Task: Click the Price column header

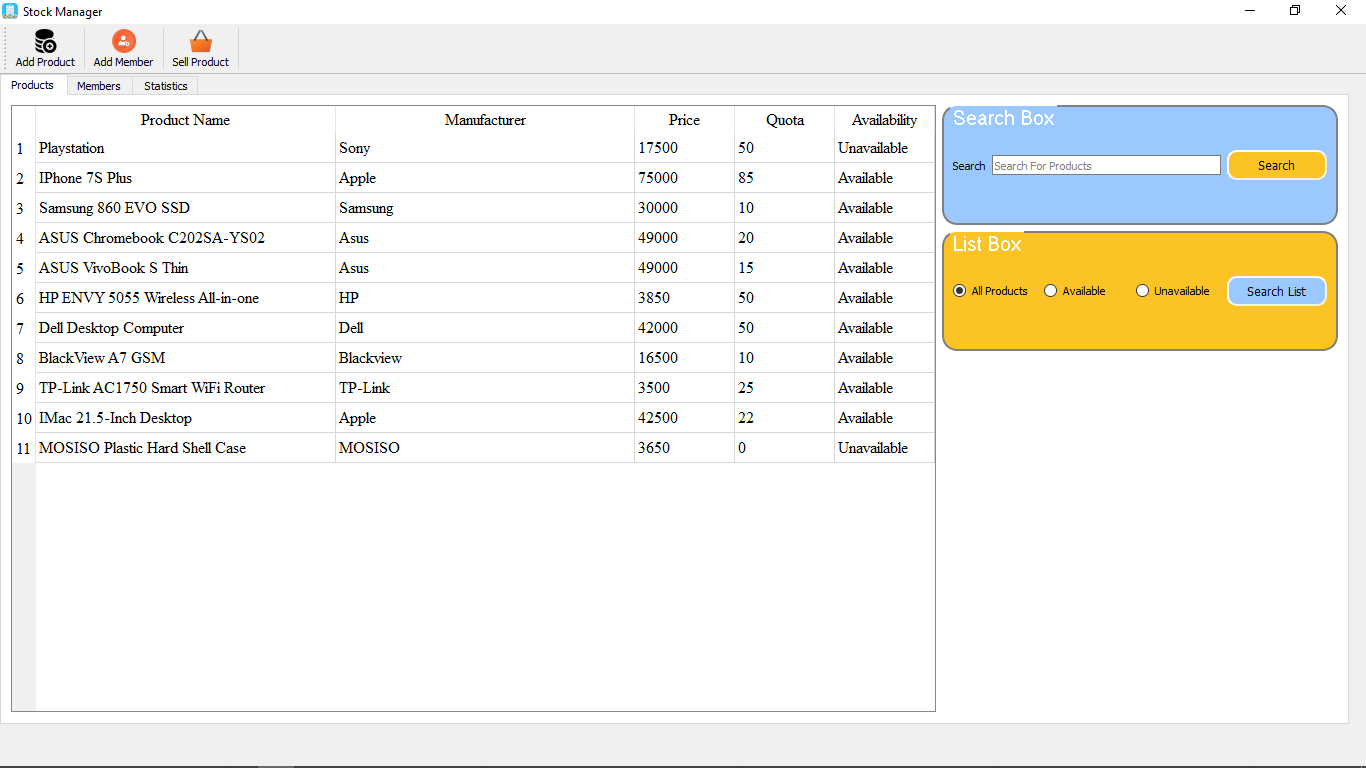Action: (685, 120)
